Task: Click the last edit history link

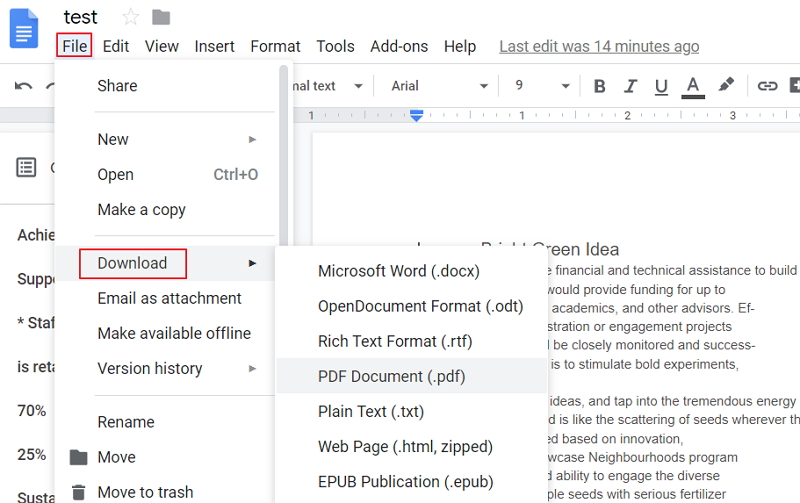Action: [599, 46]
